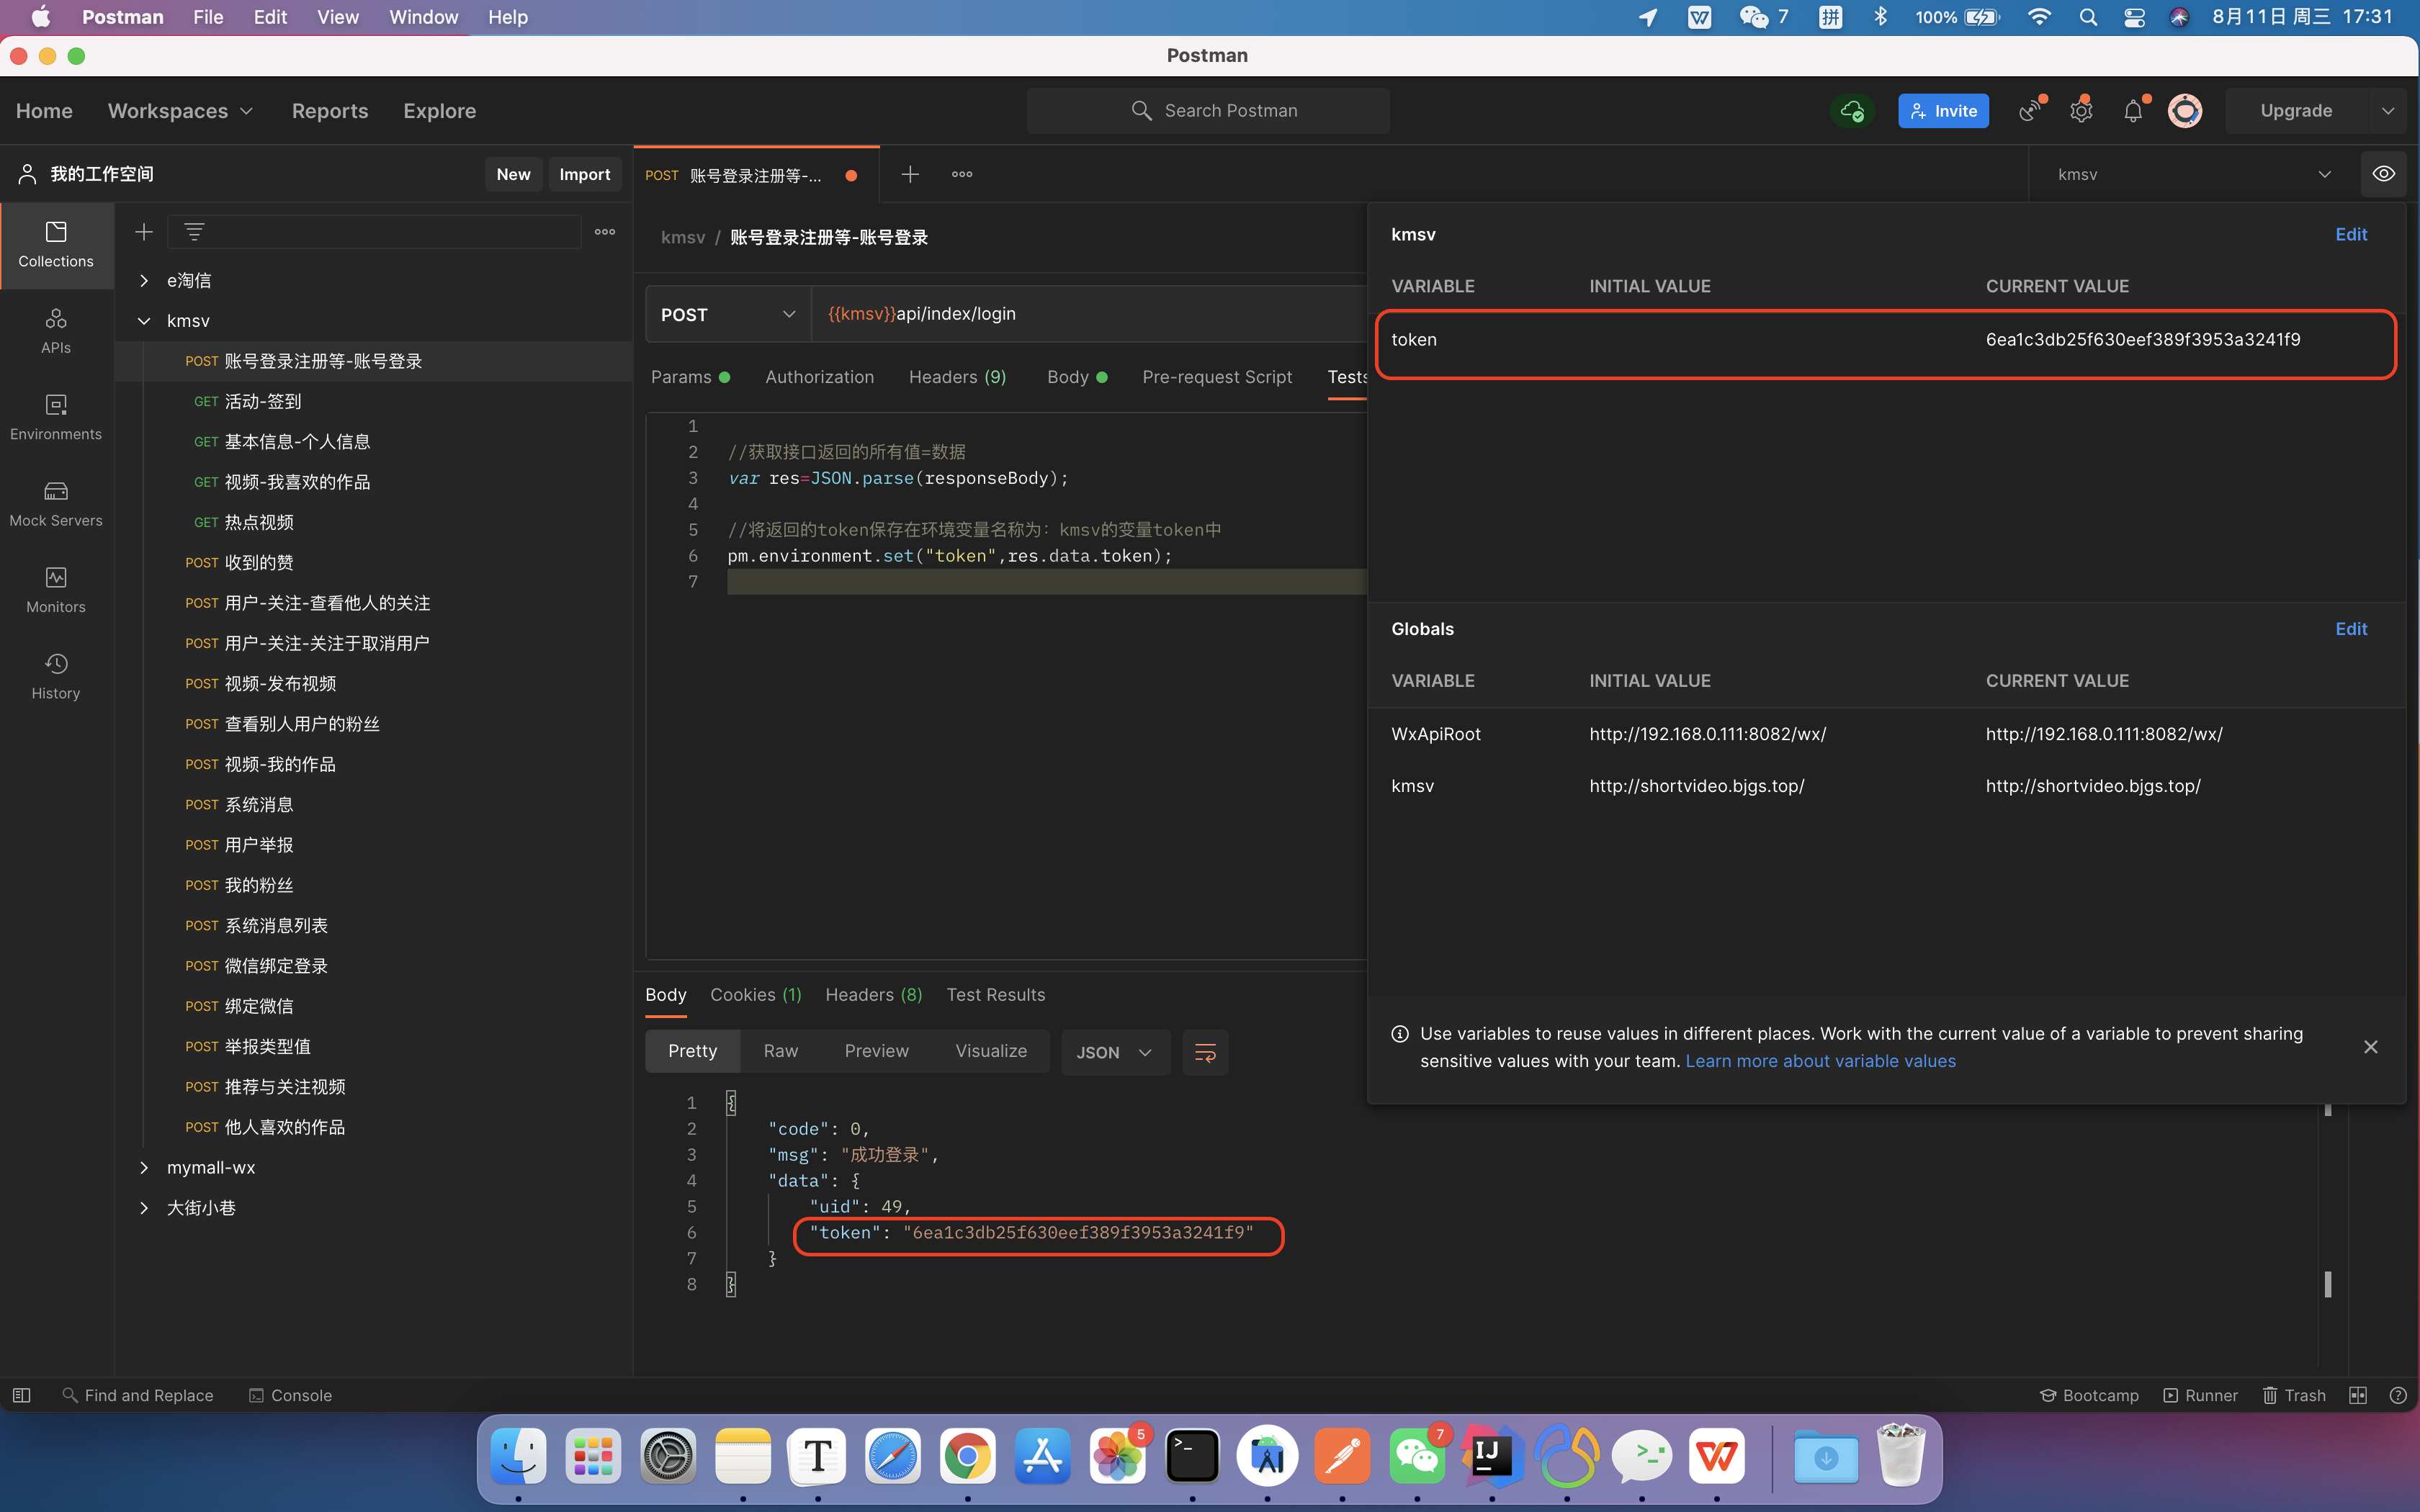
Task: Open the JSON format dropdown
Action: click(x=1114, y=1052)
